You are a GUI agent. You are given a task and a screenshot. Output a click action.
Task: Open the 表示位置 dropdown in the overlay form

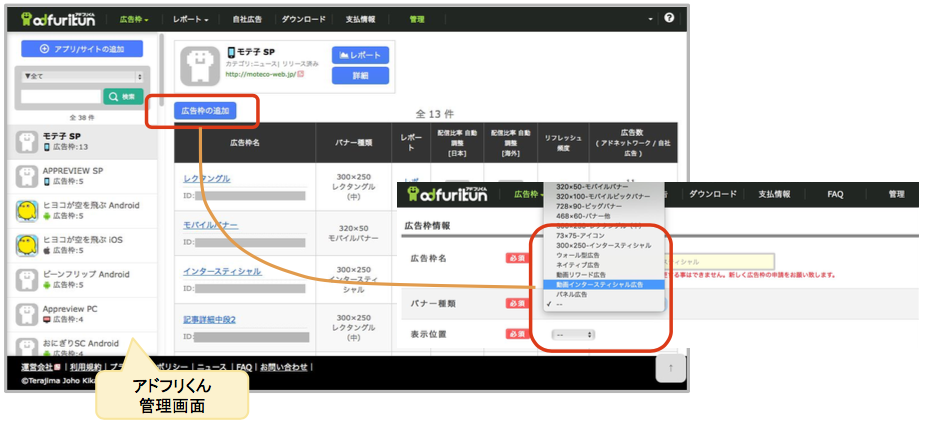[x=573, y=334]
